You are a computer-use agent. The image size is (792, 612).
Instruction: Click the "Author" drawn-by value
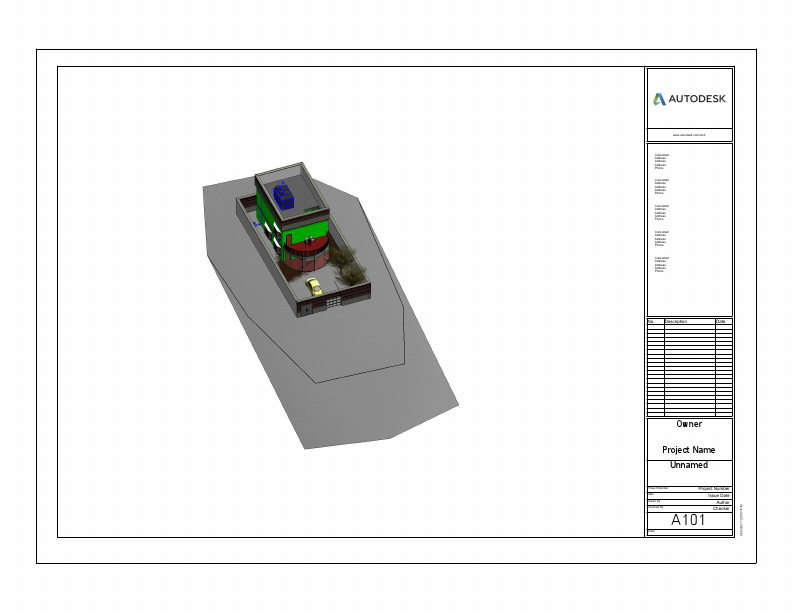click(x=723, y=502)
